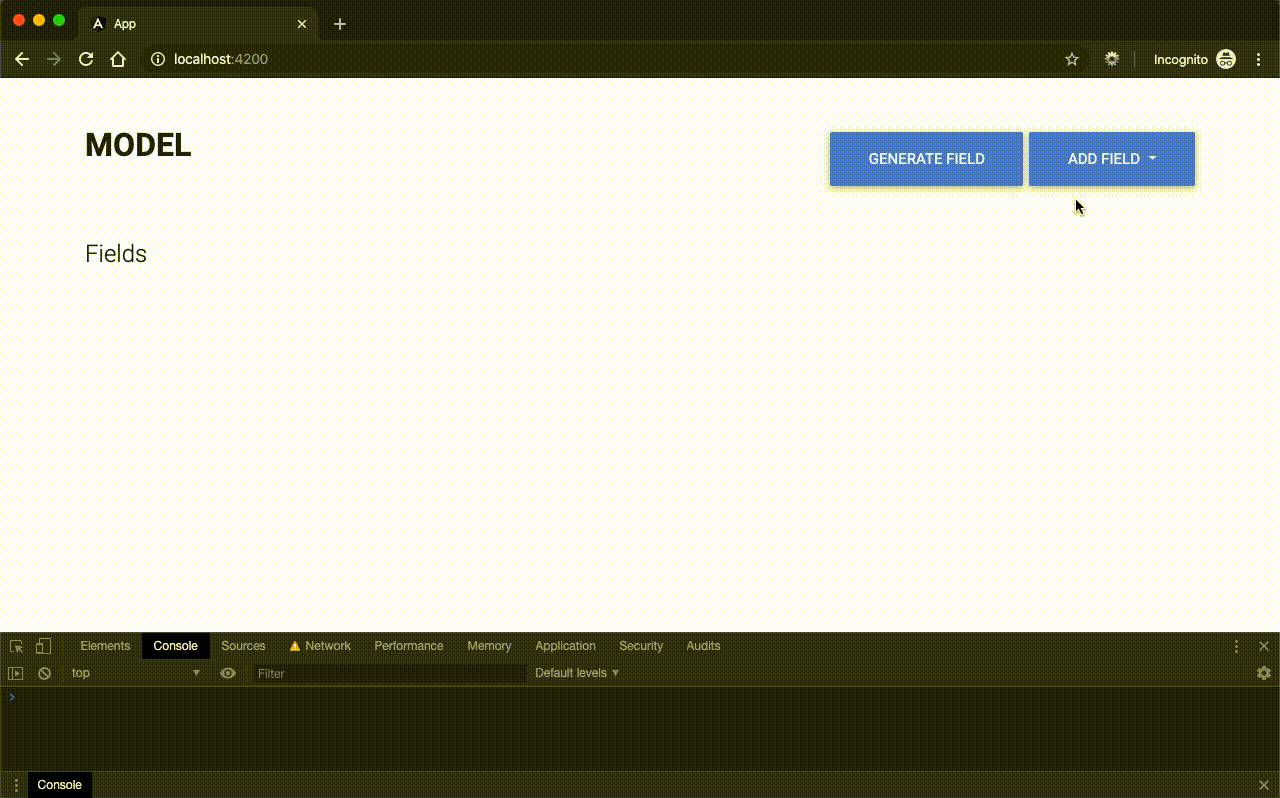The width and height of the screenshot is (1280, 798).
Task: Click the device toolbar toggle icon
Action: (x=42, y=646)
